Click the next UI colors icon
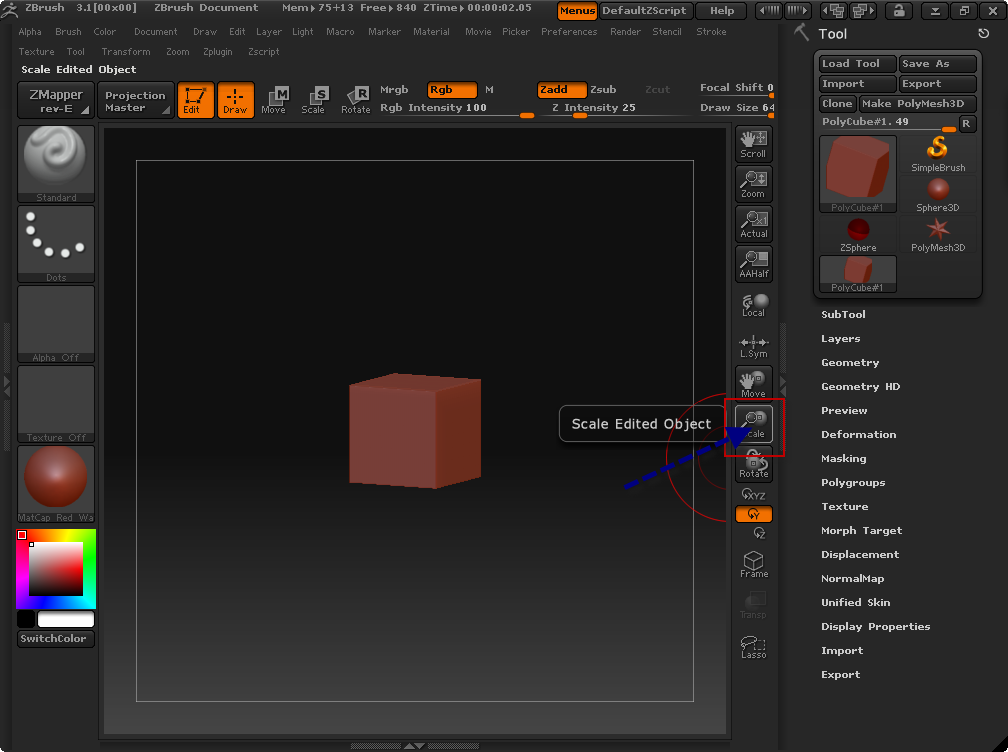The width and height of the screenshot is (1008, 752). click(x=863, y=10)
